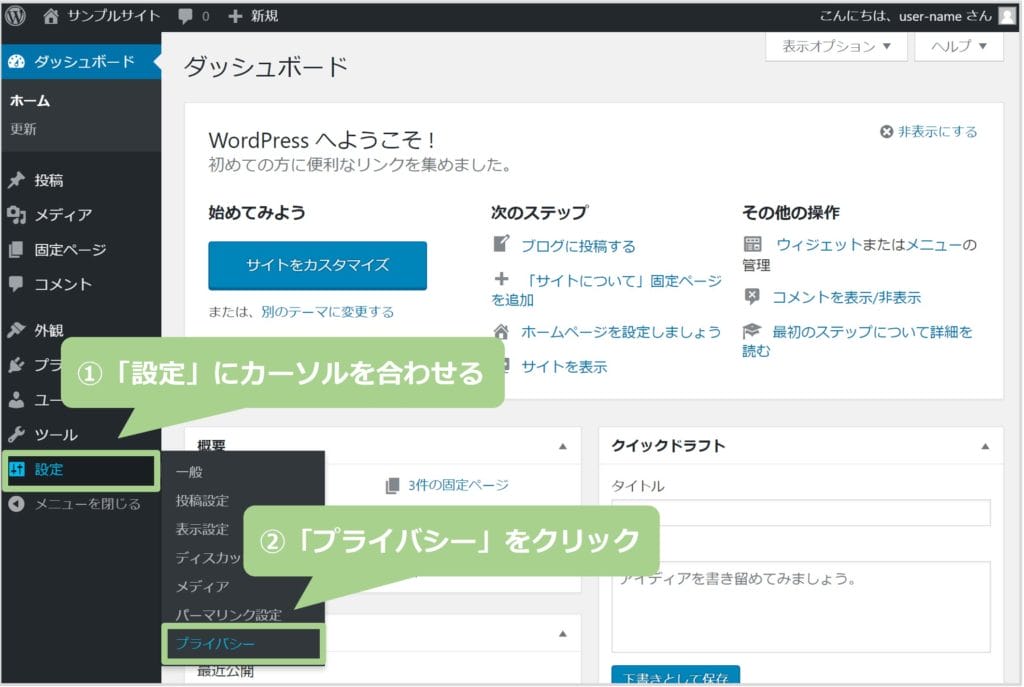This screenshot has width=1024, height=687.
Task: Click the ダッシュボード gauge icon
Action: 16,62
